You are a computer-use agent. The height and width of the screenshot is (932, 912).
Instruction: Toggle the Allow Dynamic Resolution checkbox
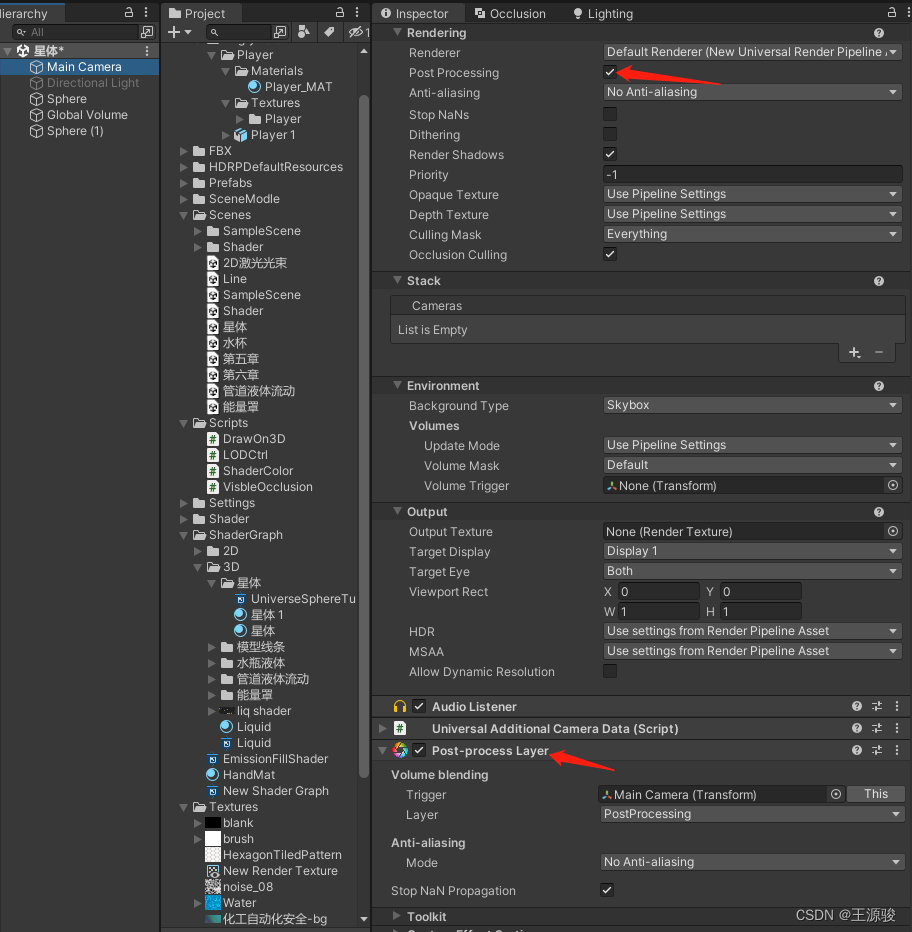tap(610, 672)
